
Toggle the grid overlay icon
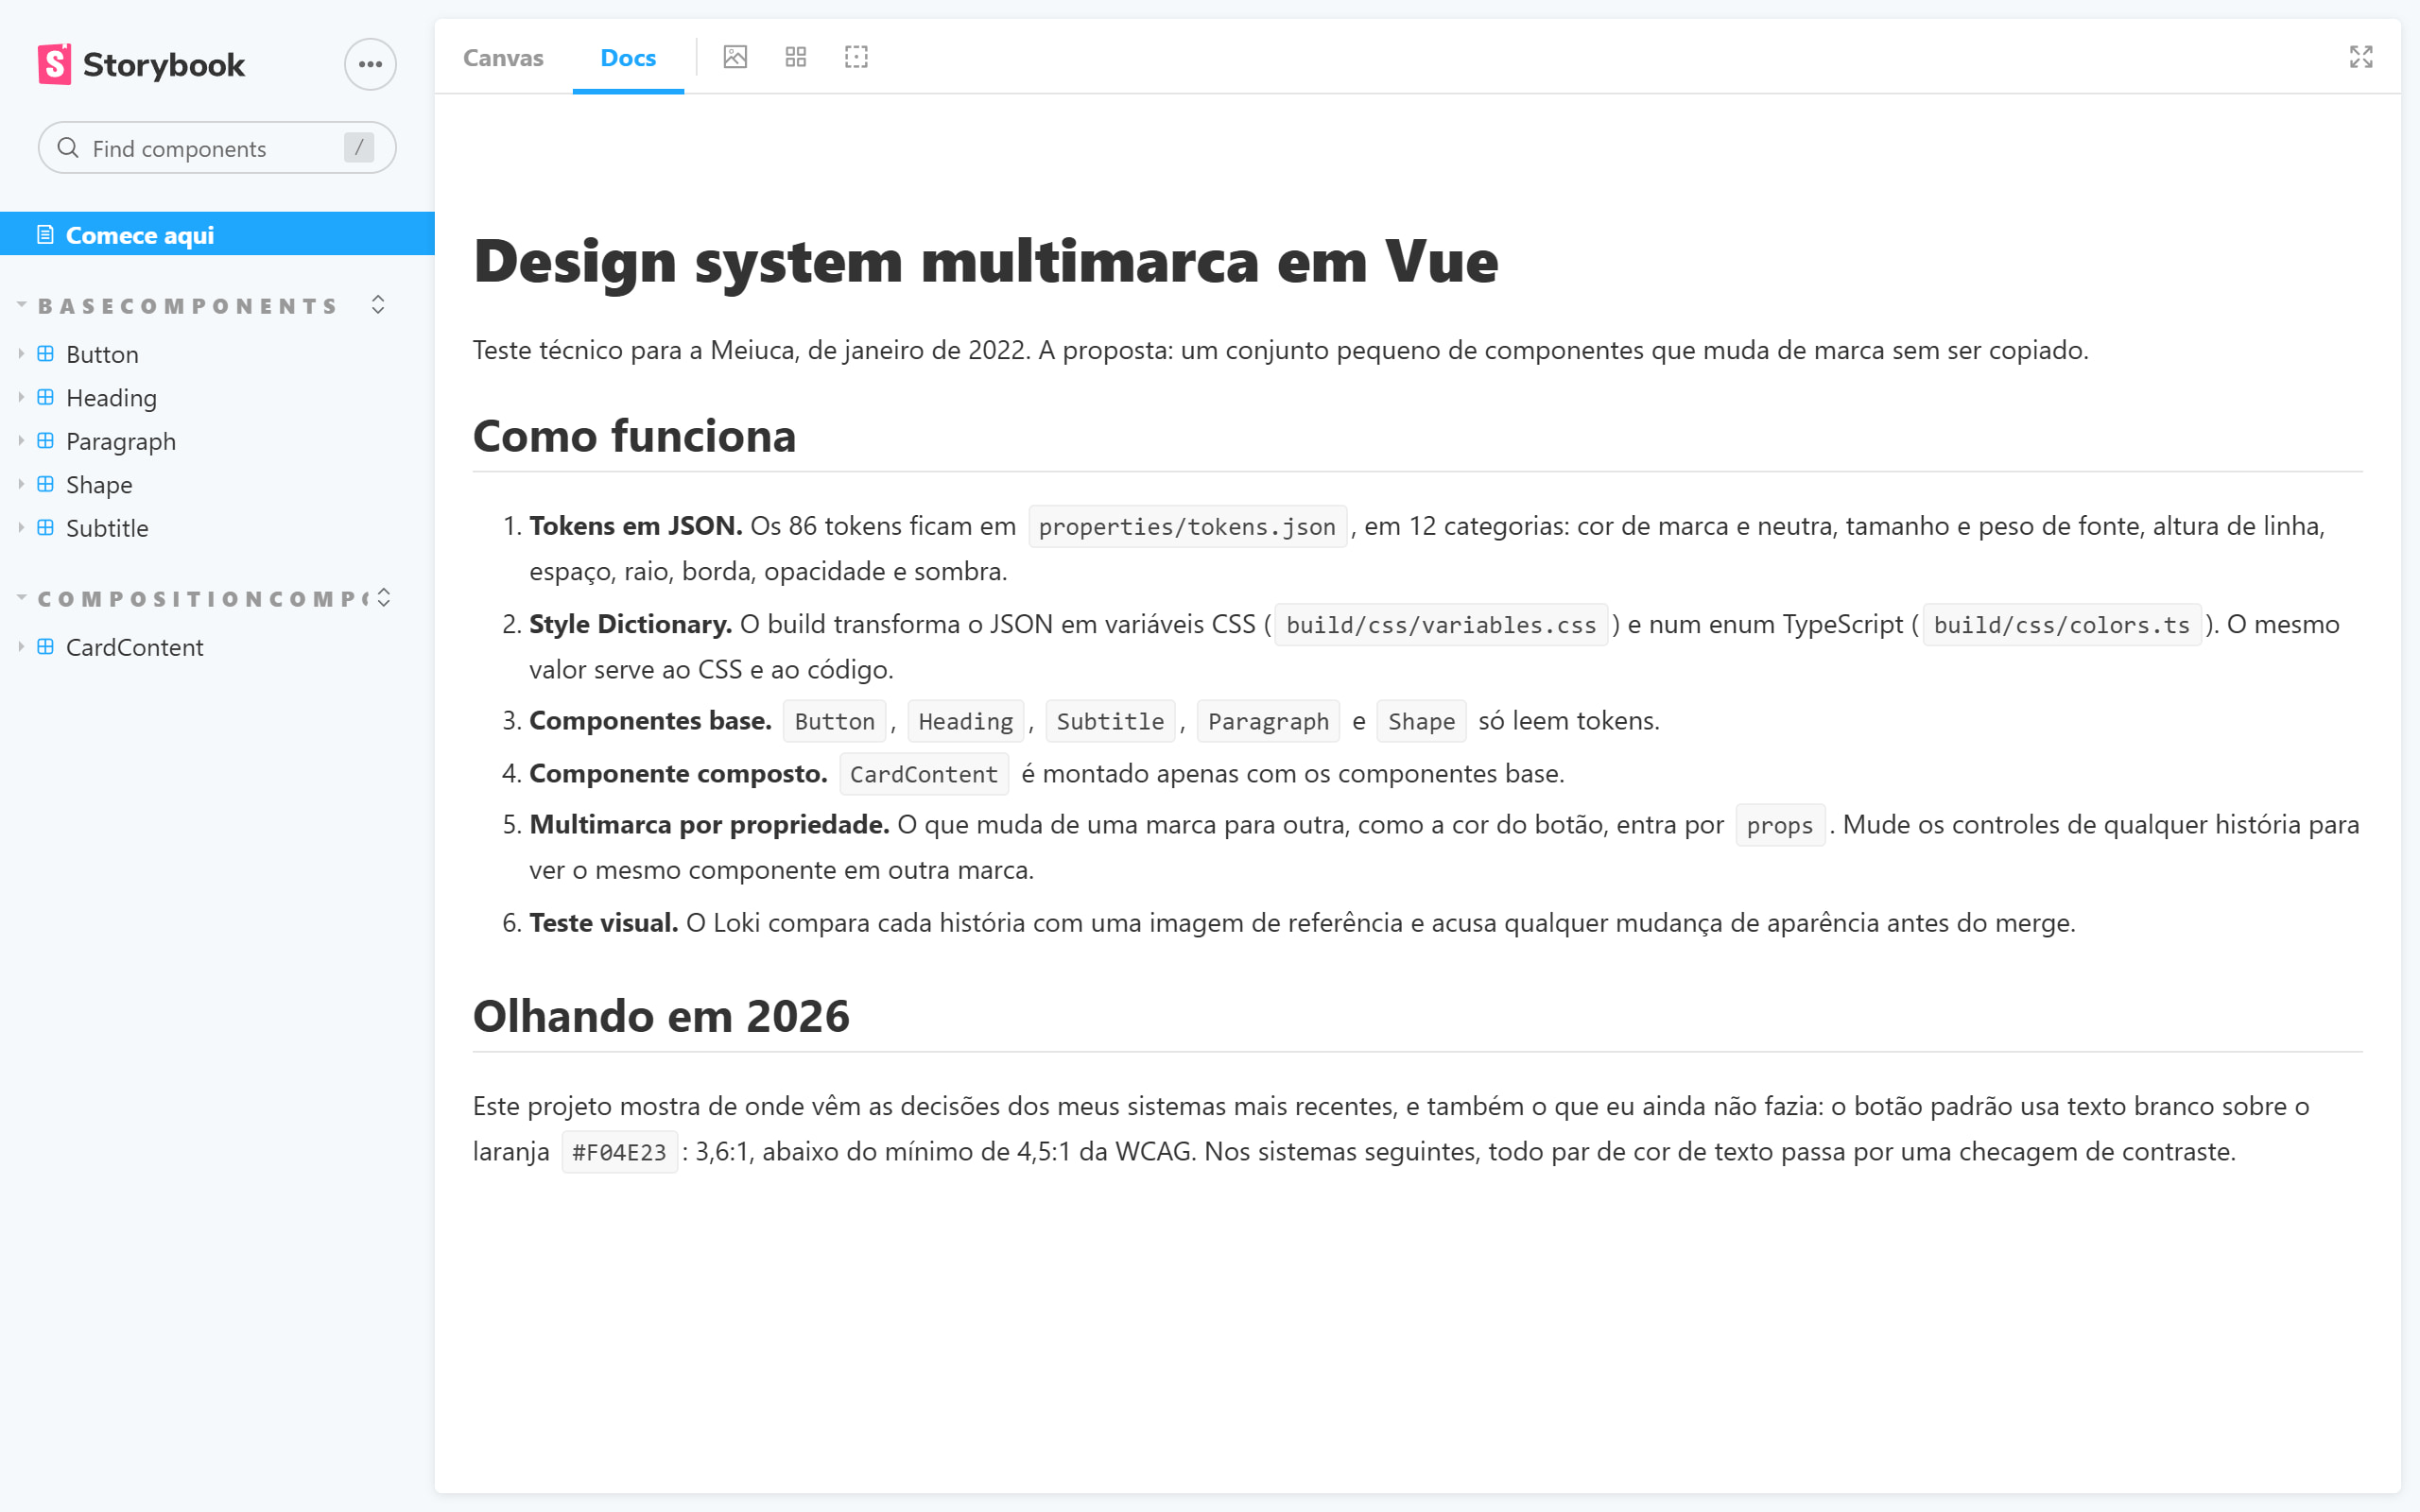(x=796, y=57)
